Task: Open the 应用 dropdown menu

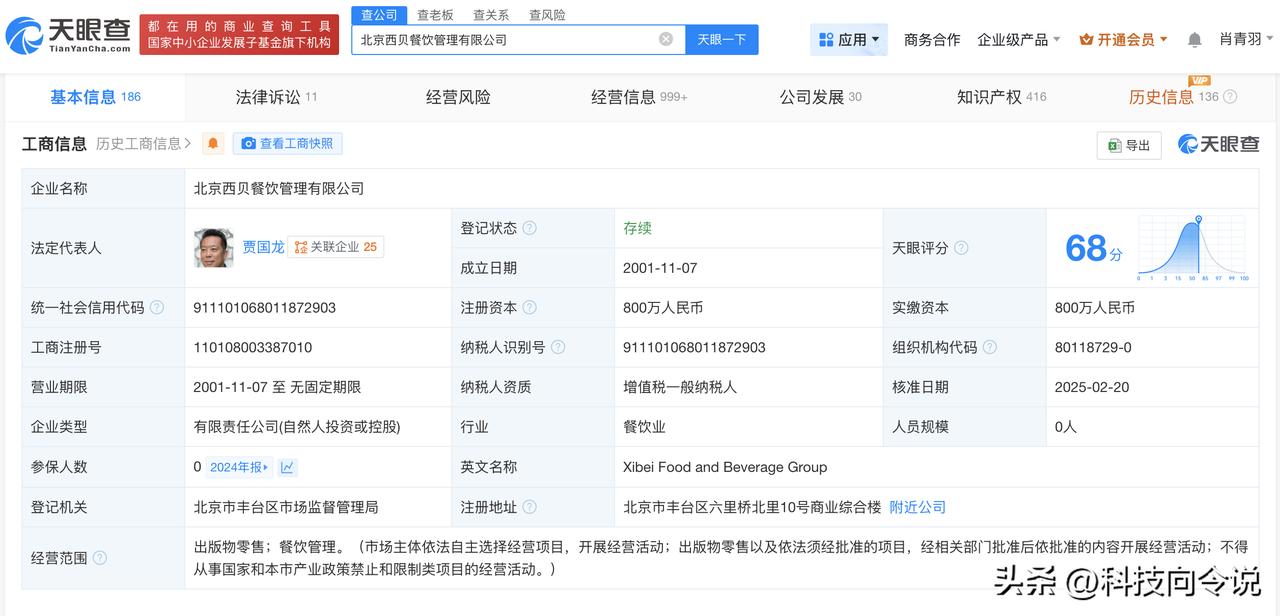Action: [x=849, y=40]
